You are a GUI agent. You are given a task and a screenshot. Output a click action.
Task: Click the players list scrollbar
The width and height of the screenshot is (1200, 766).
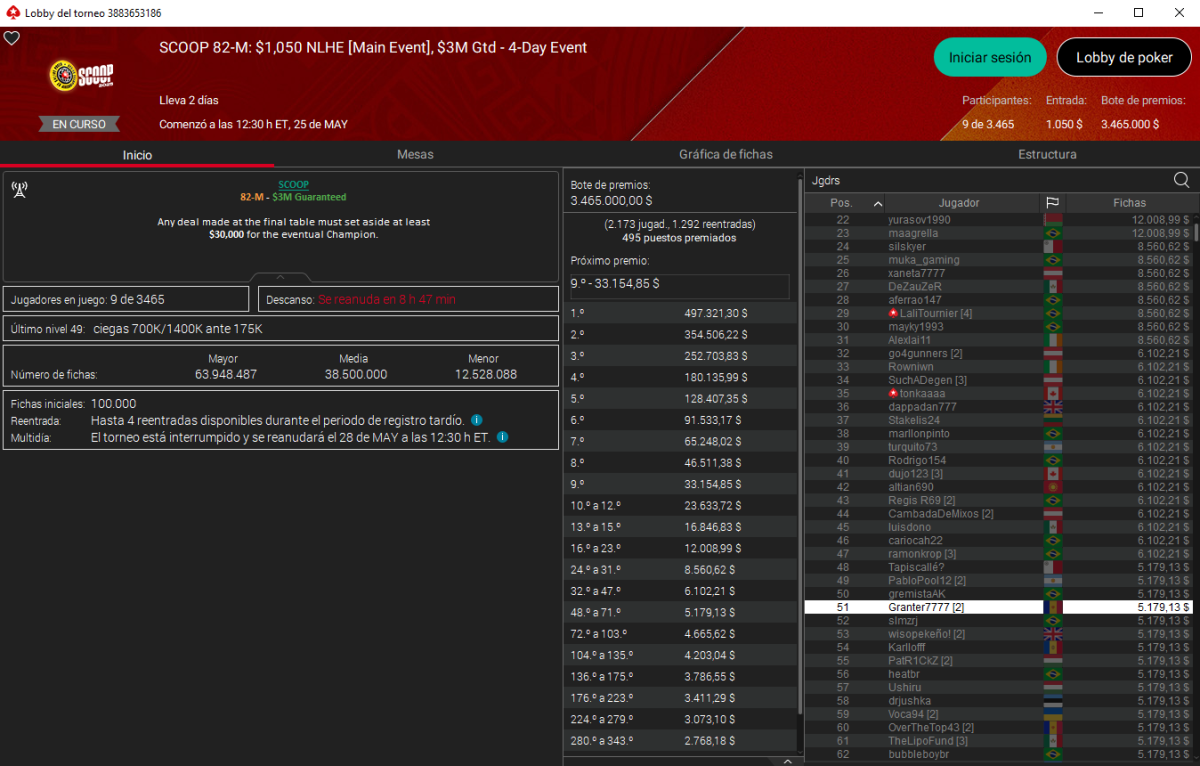point(1196,234)
